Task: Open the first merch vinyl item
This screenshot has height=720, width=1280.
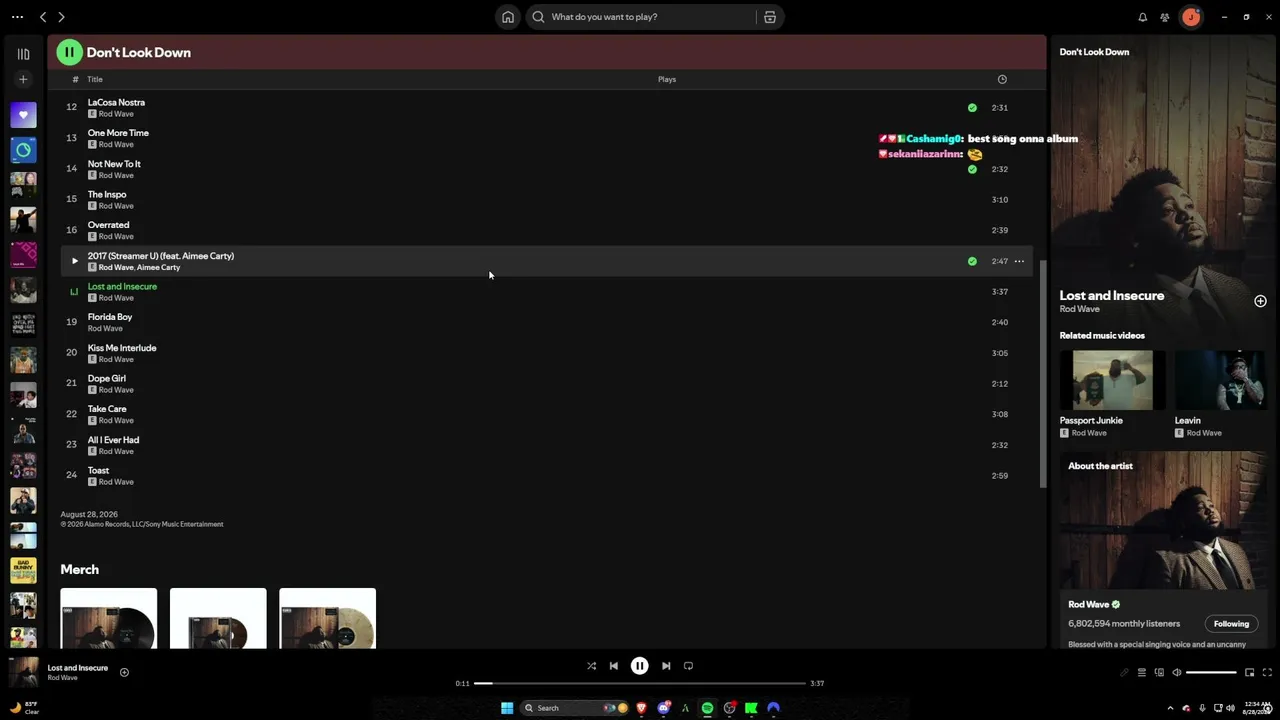Action: pos(109,618)
